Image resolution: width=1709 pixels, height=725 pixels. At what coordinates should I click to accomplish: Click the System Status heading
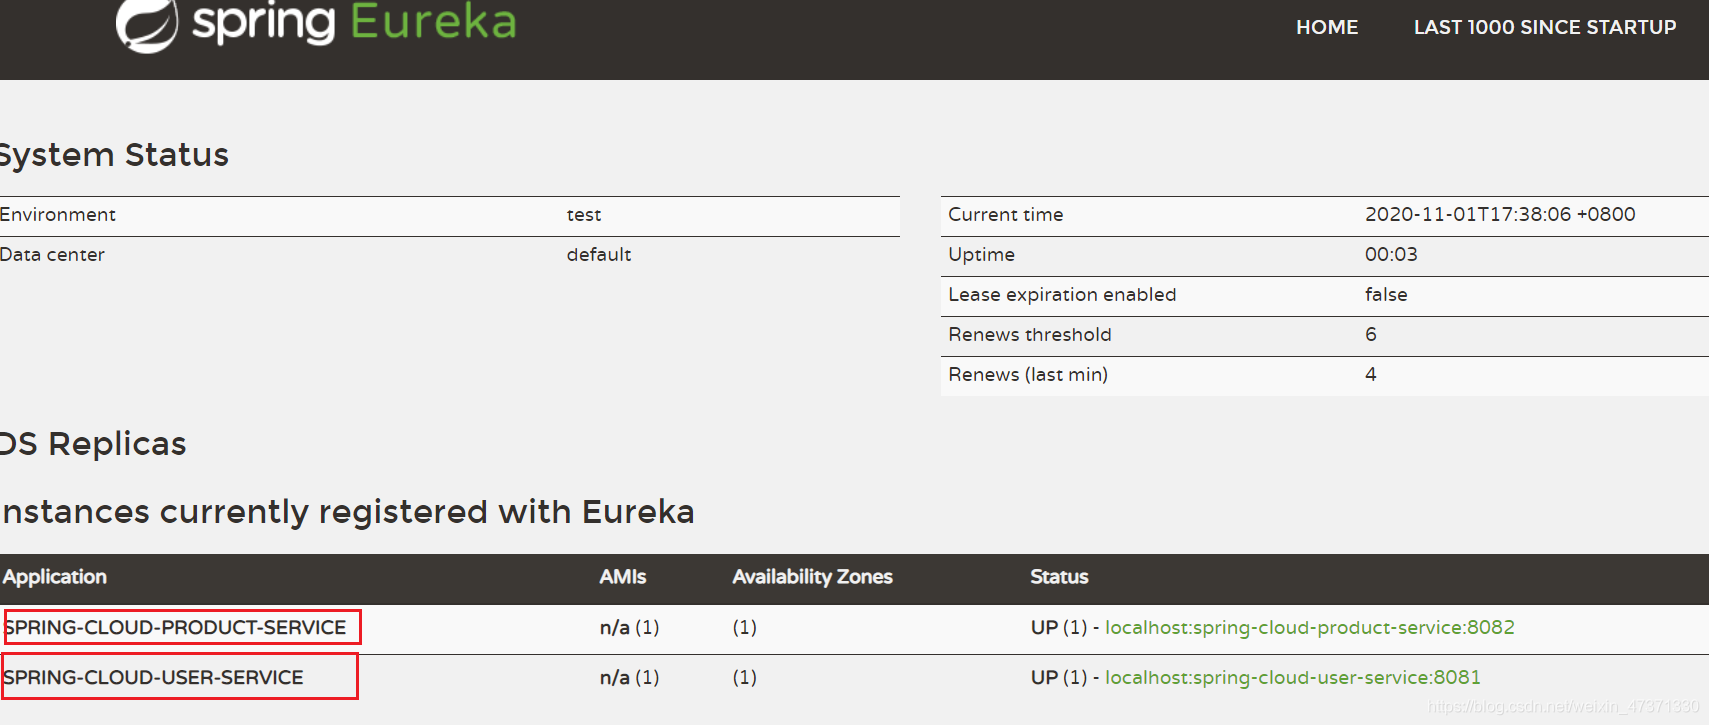click(x=114, y=155)
